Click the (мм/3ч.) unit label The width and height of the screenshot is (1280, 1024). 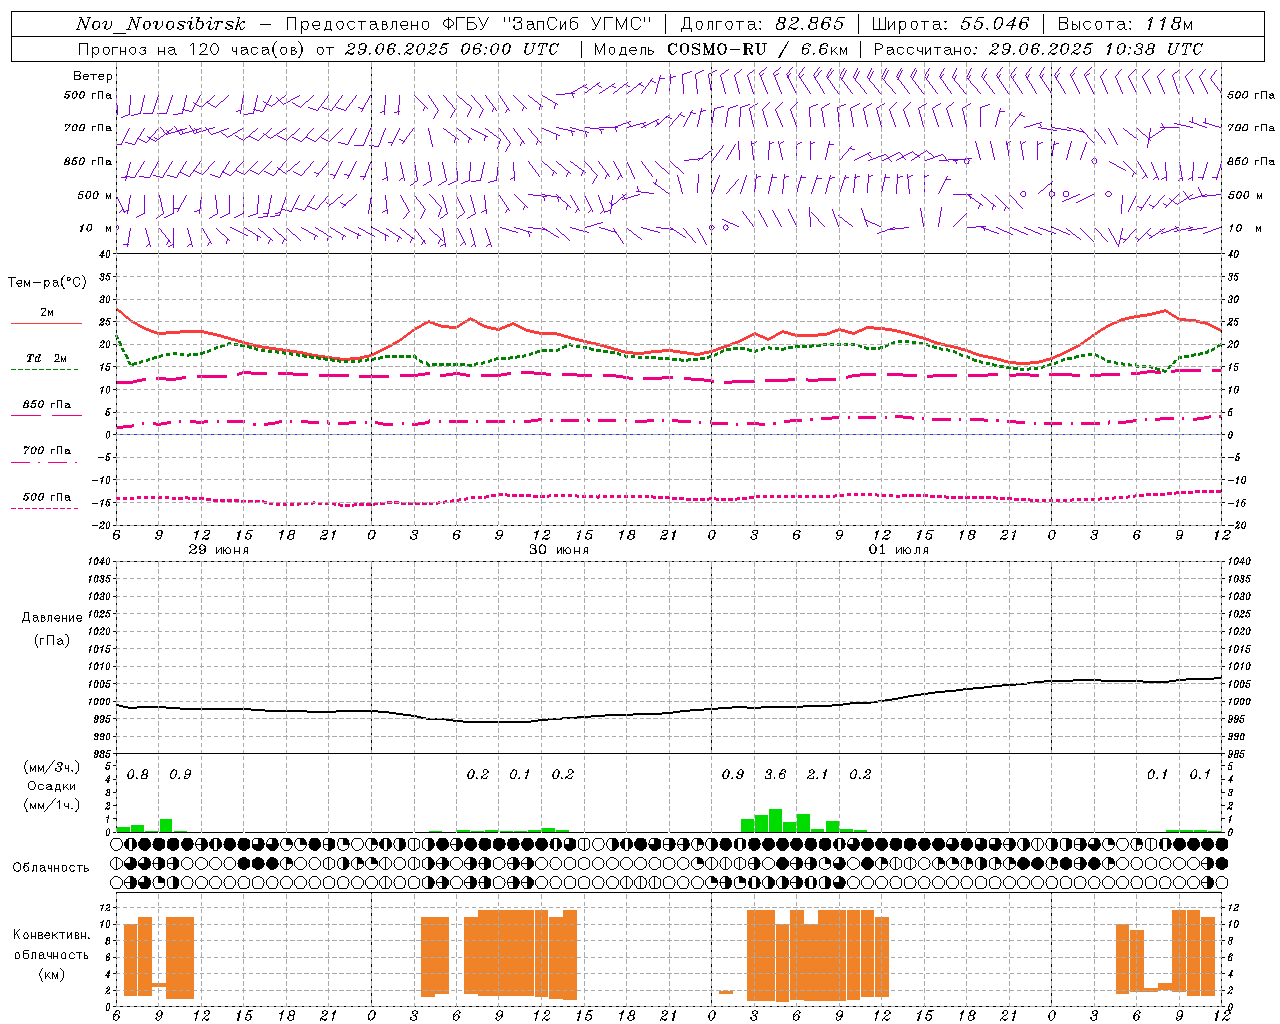point(52,768)
